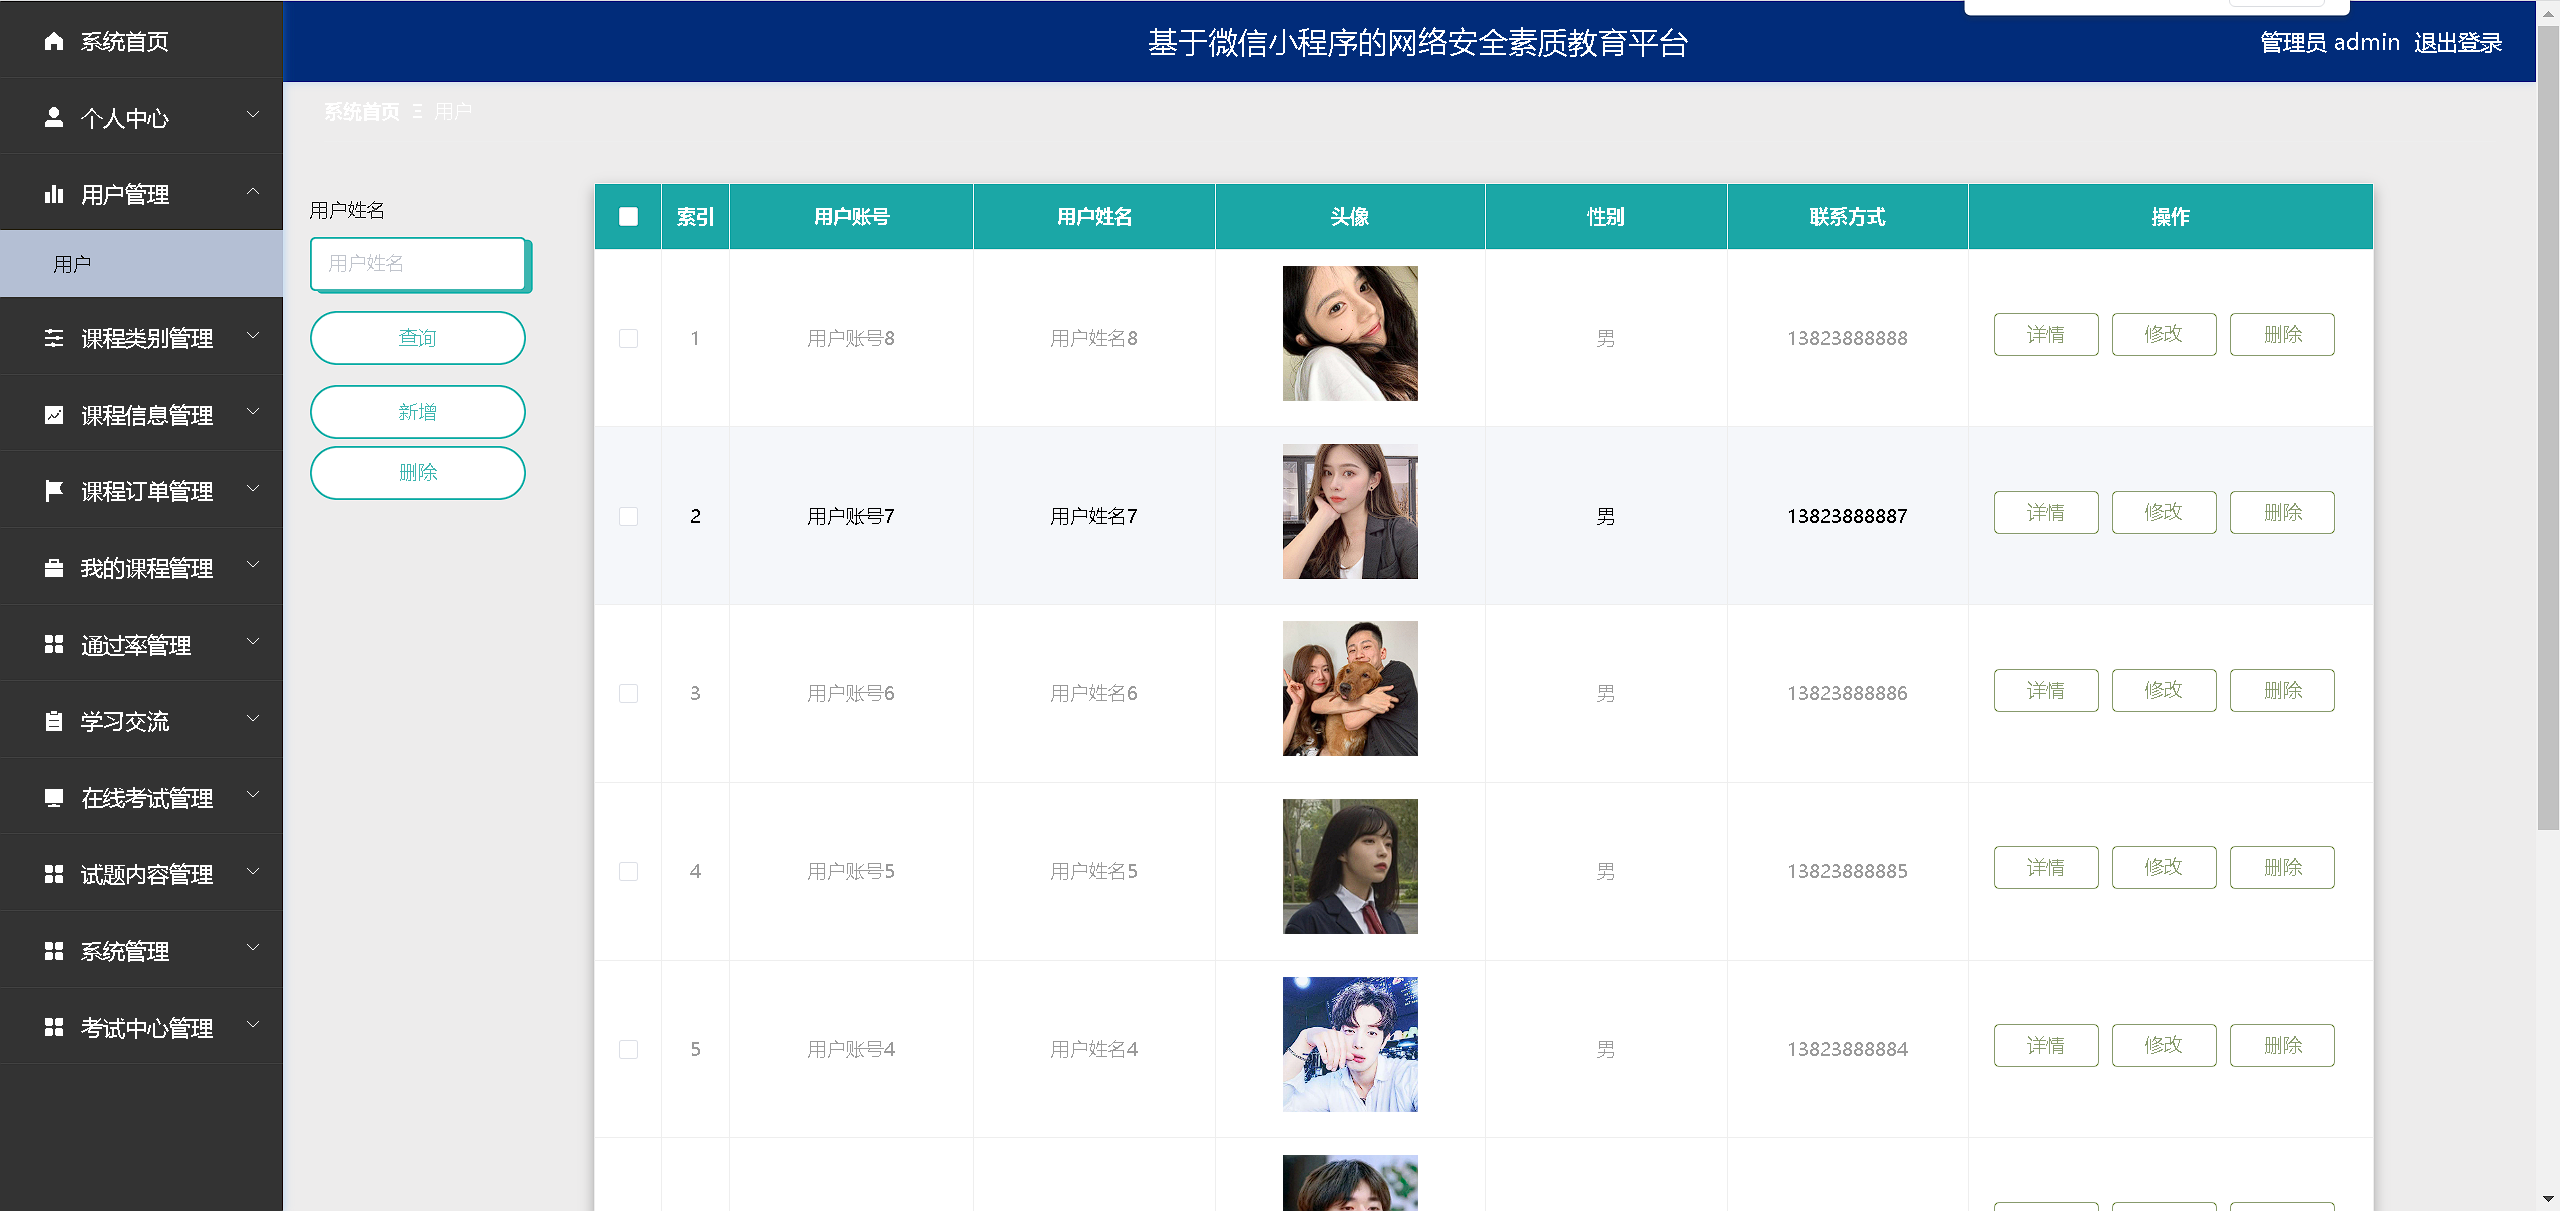Expand the 在线考试管理 menu chevron

click(x=253, y=795)
